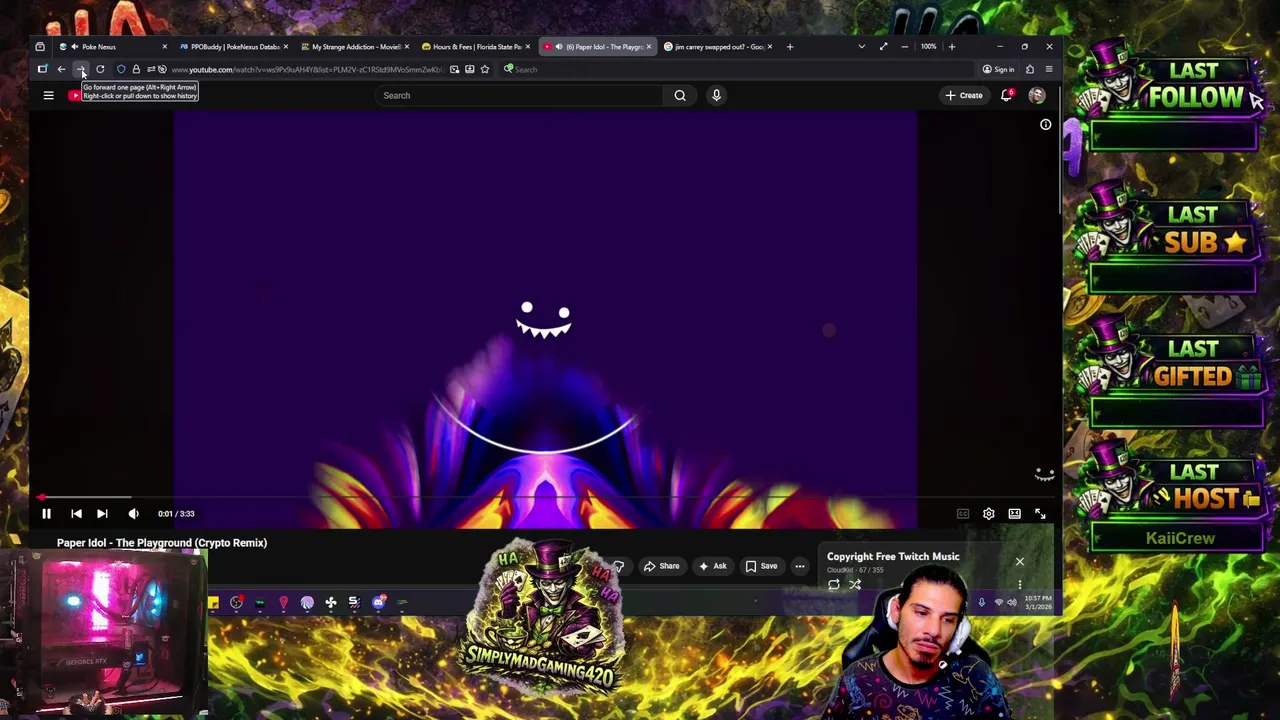Click the Share button below video
1280x720 pixels.
click(661, 567)
